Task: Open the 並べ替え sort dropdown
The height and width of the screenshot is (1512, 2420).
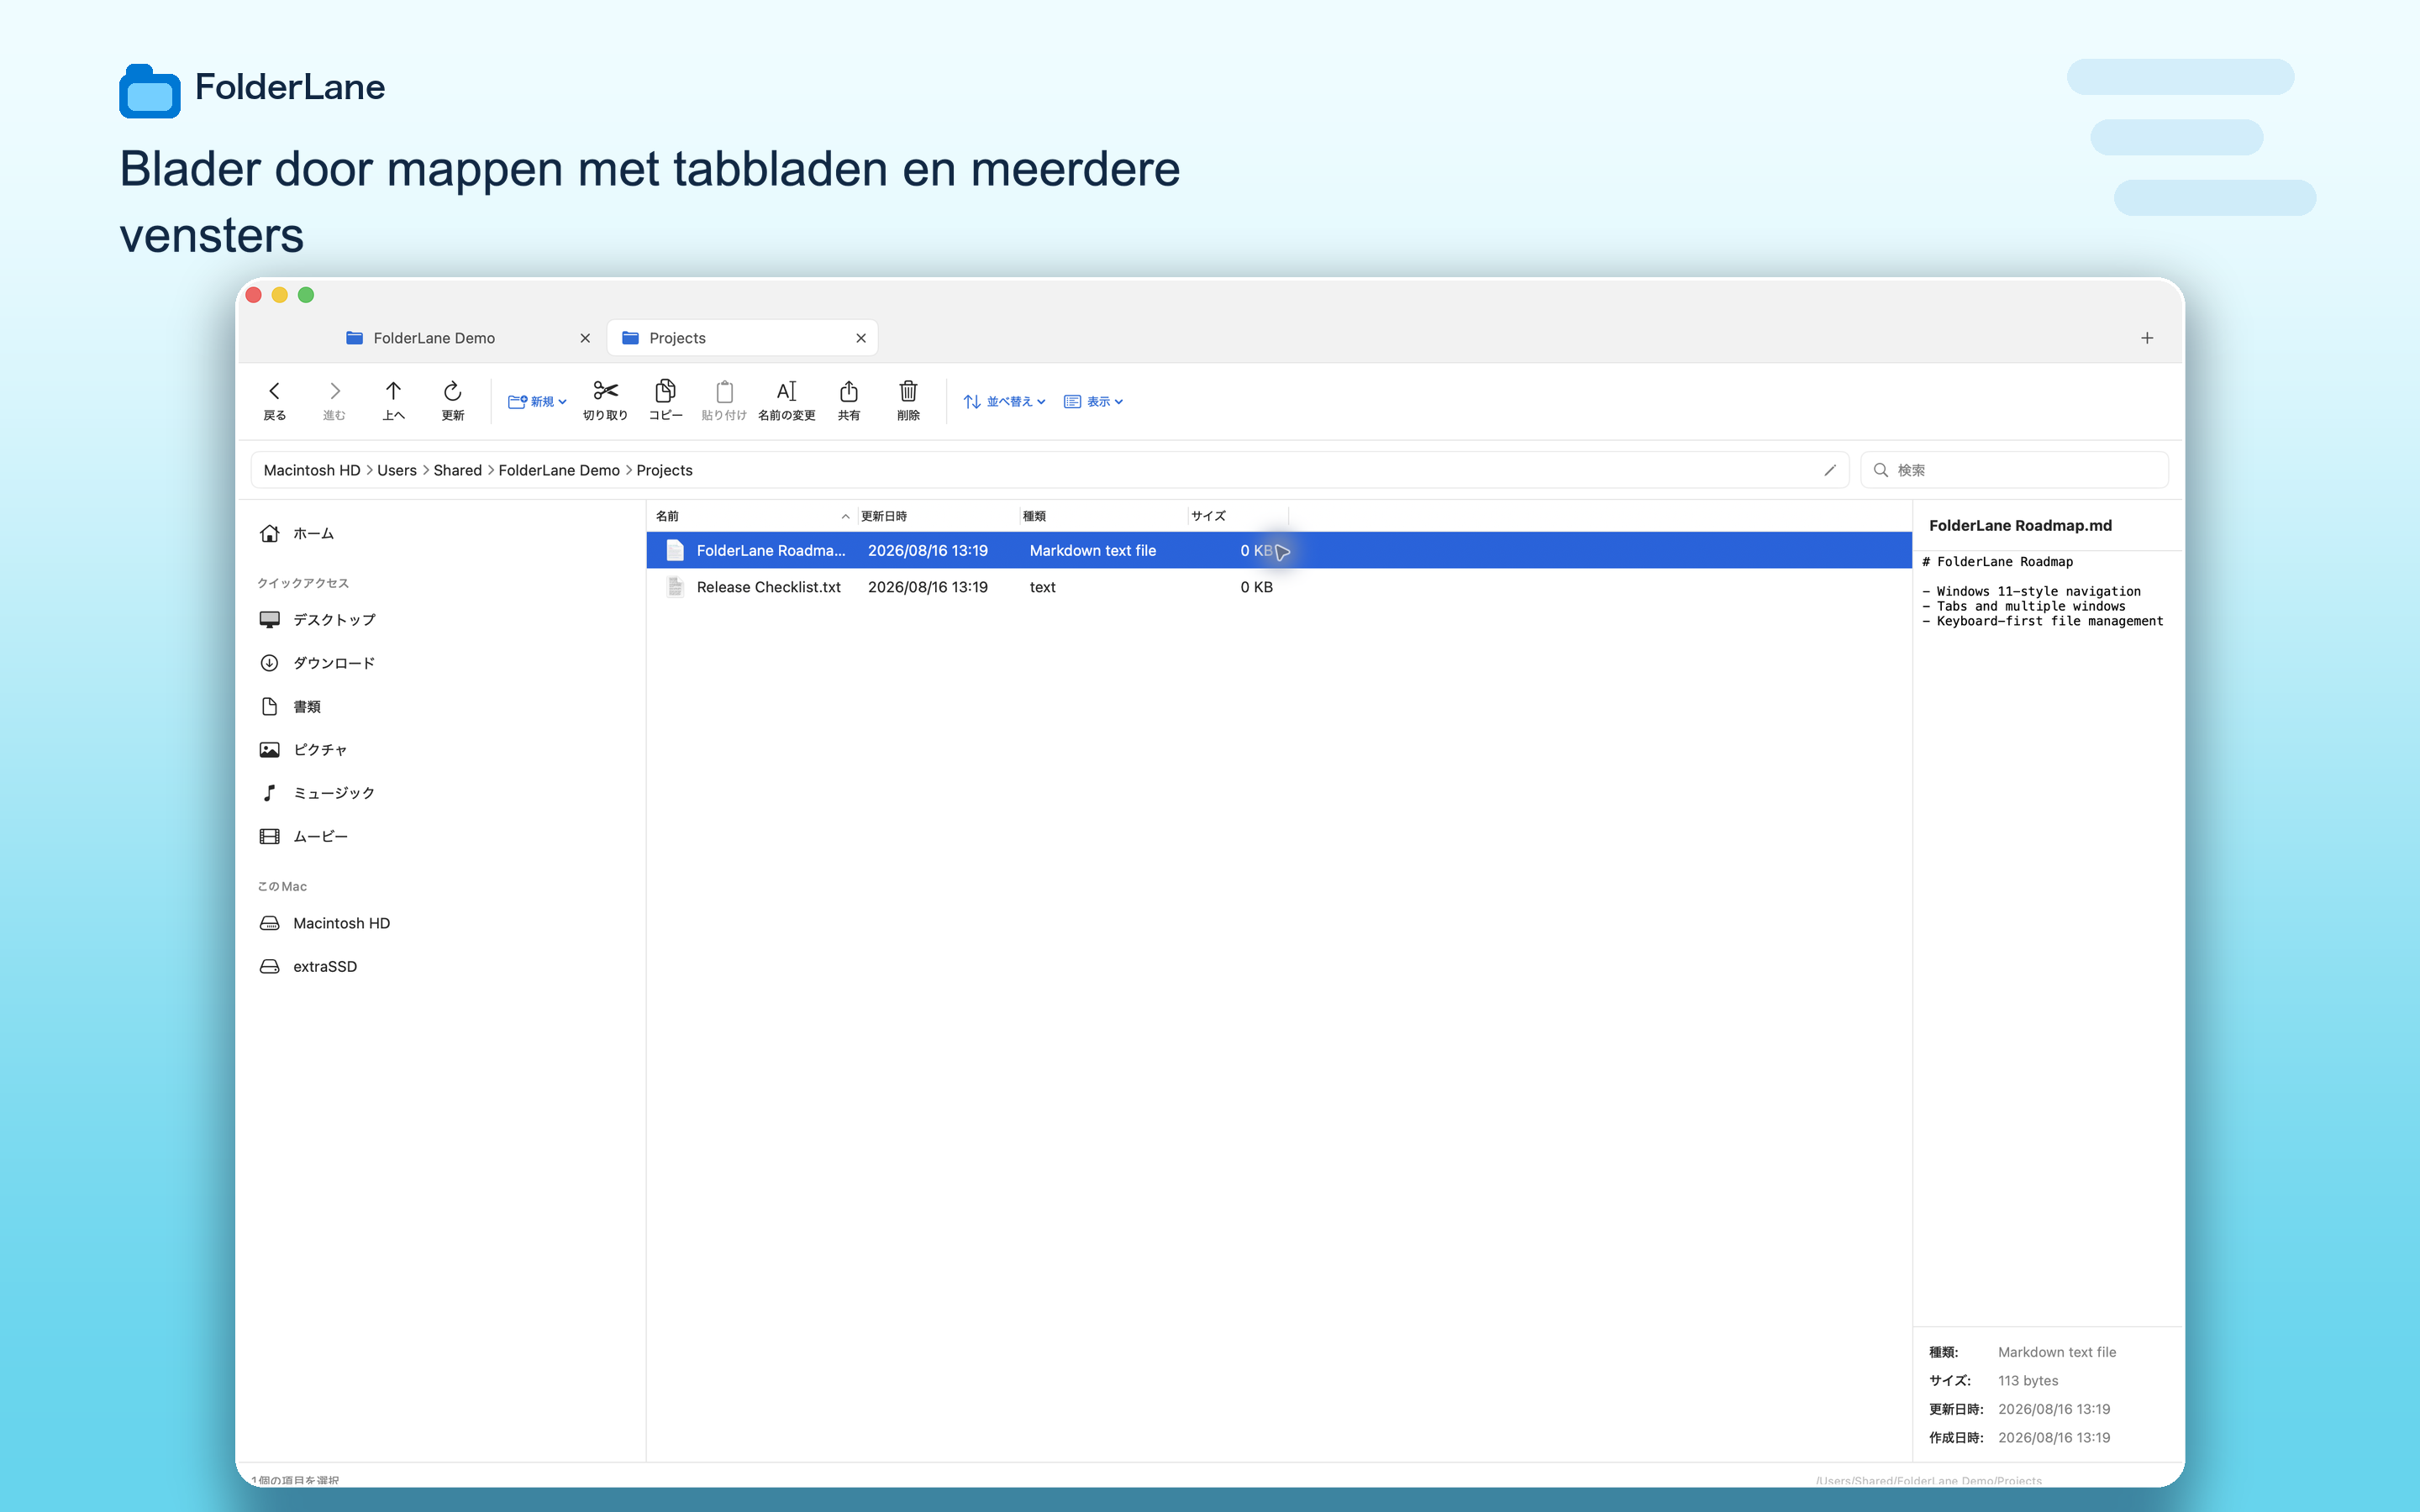Action: [x=1004, y=402]
